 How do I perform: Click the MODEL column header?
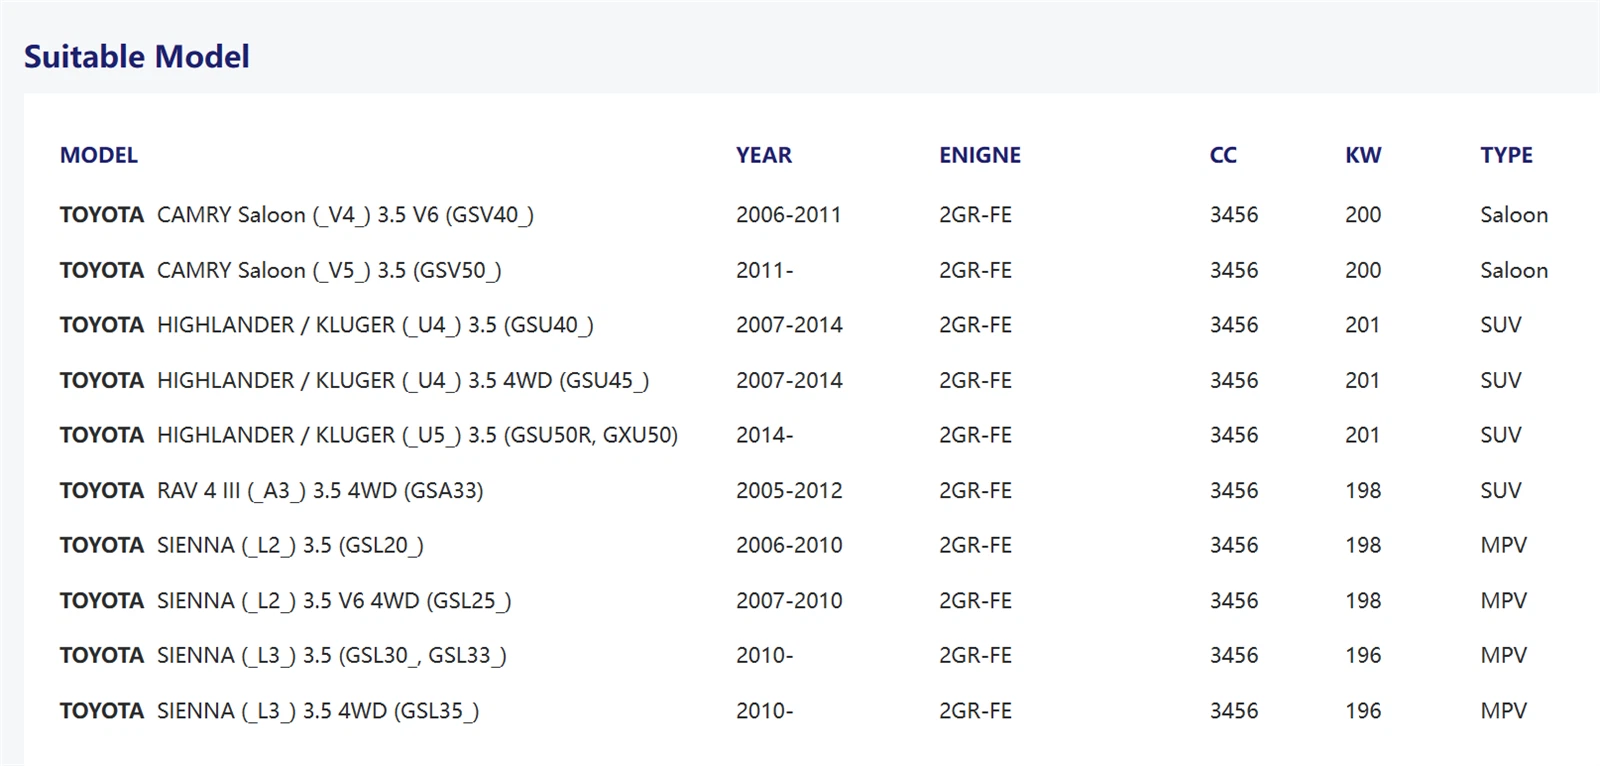tap(99, 155)
